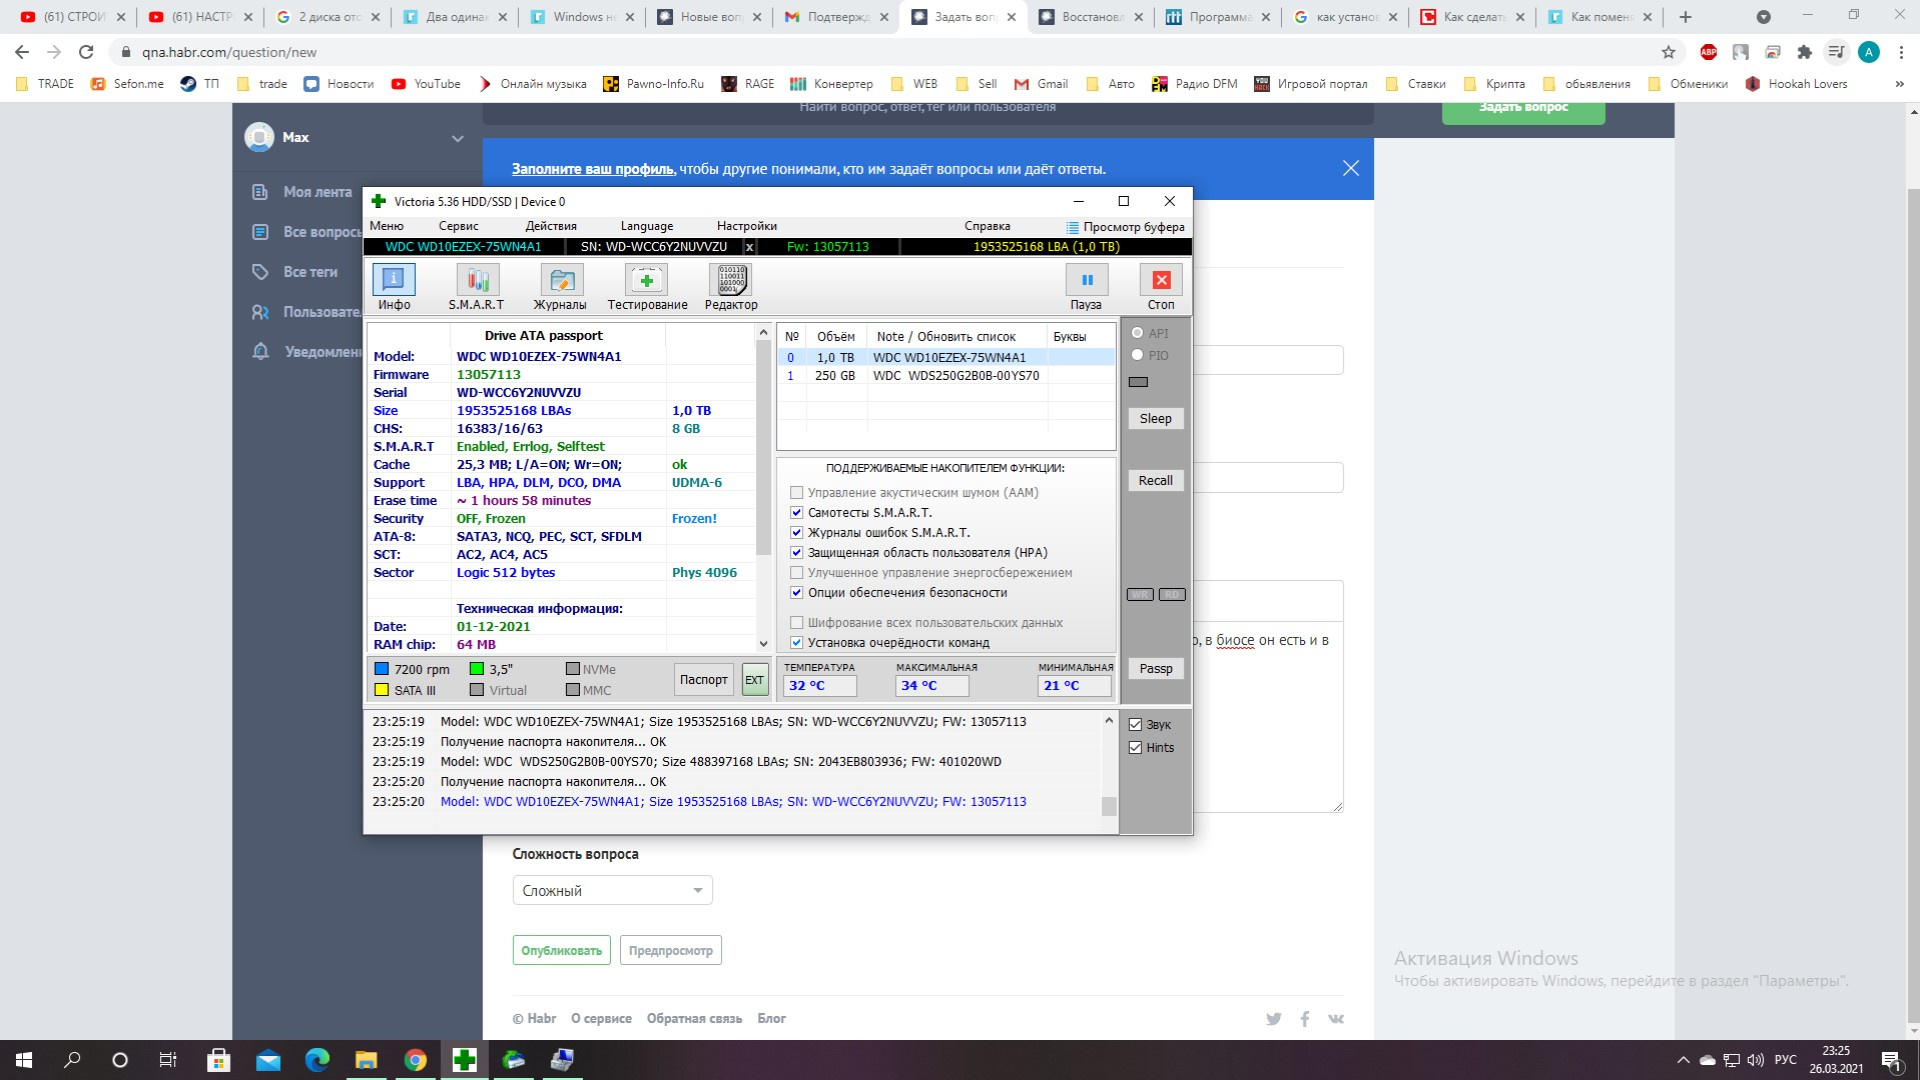
Task: Bookmark this page with the star icon
Action: tap(1668, 52)
